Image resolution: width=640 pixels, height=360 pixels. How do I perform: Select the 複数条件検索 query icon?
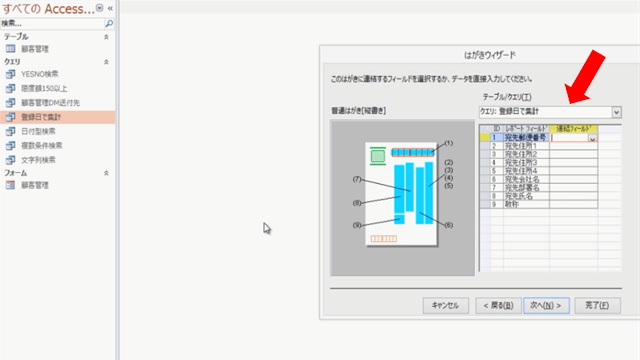[x=10, y=146]
